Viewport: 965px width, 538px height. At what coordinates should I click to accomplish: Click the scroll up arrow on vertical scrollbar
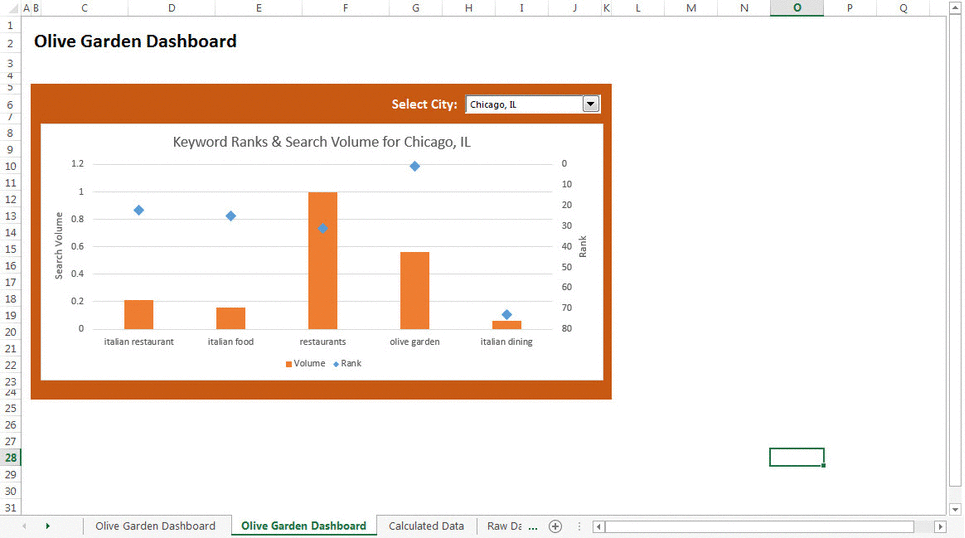pos(955,8)
